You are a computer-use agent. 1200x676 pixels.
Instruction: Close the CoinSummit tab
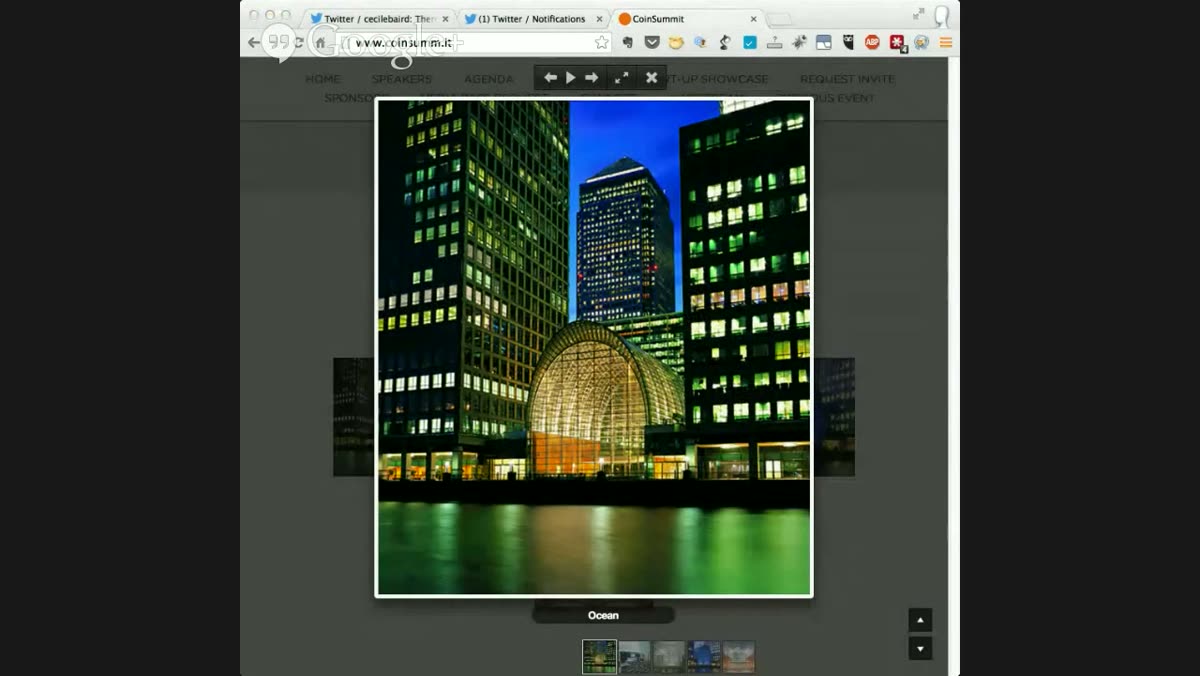754,19
